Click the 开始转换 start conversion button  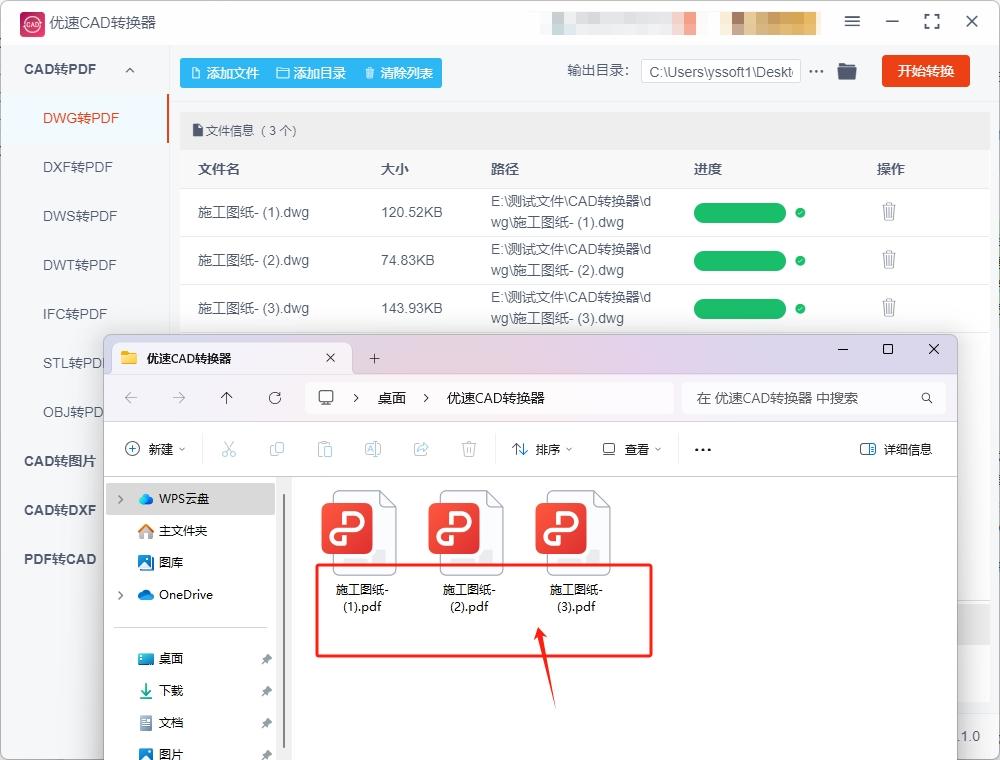pos(925,71)
